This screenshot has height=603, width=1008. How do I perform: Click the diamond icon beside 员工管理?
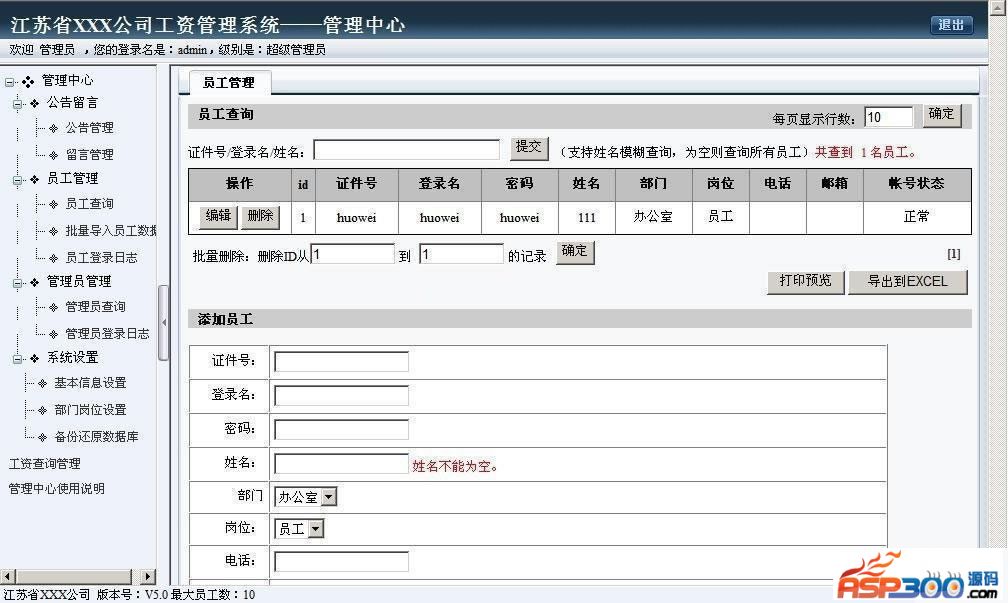click(35, 179)
